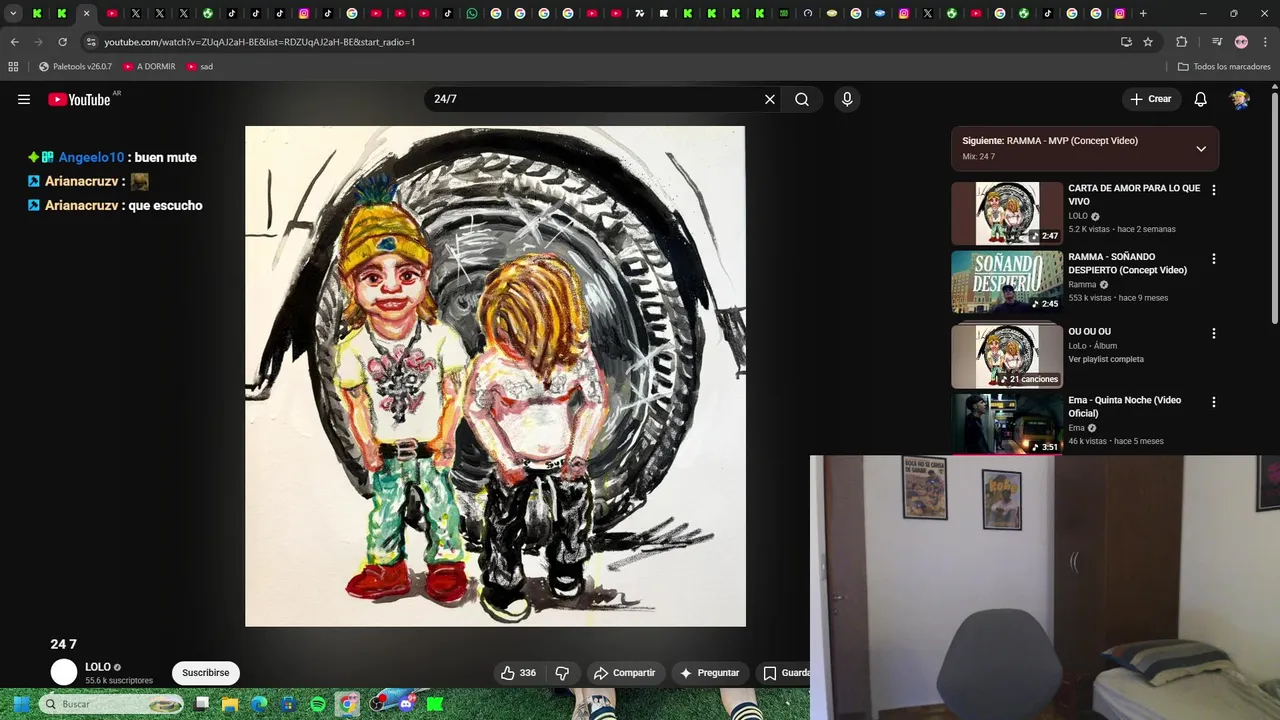Screen dimensions: 1280x720
Task: Click the video title 24 7
Action: (64, 644)
